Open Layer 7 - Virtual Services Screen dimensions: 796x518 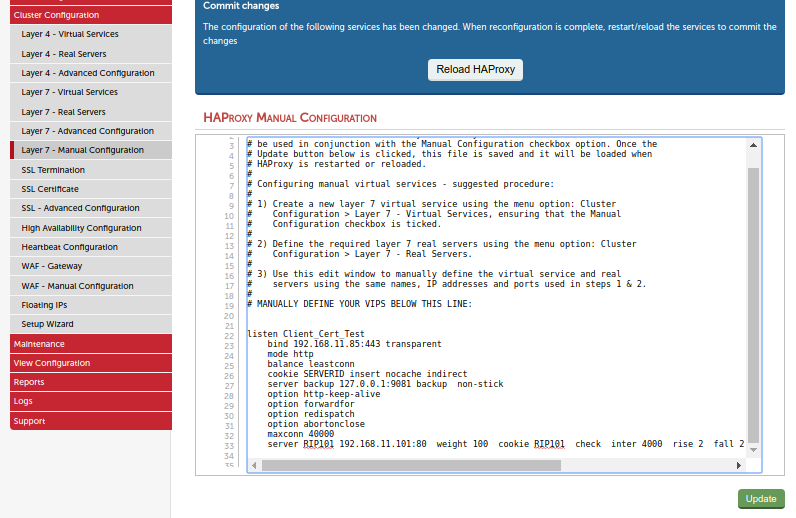click(91, 92)
